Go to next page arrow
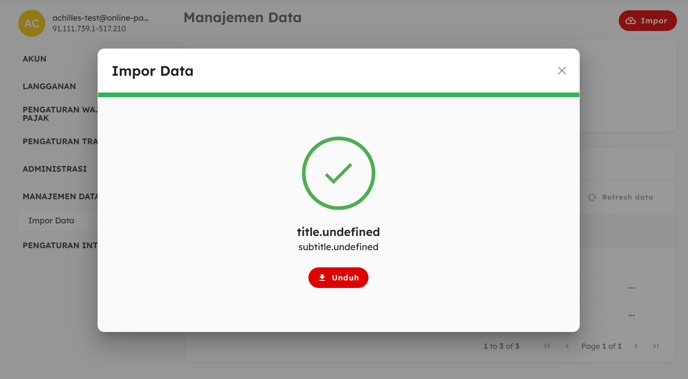 [x=636, y=346]
